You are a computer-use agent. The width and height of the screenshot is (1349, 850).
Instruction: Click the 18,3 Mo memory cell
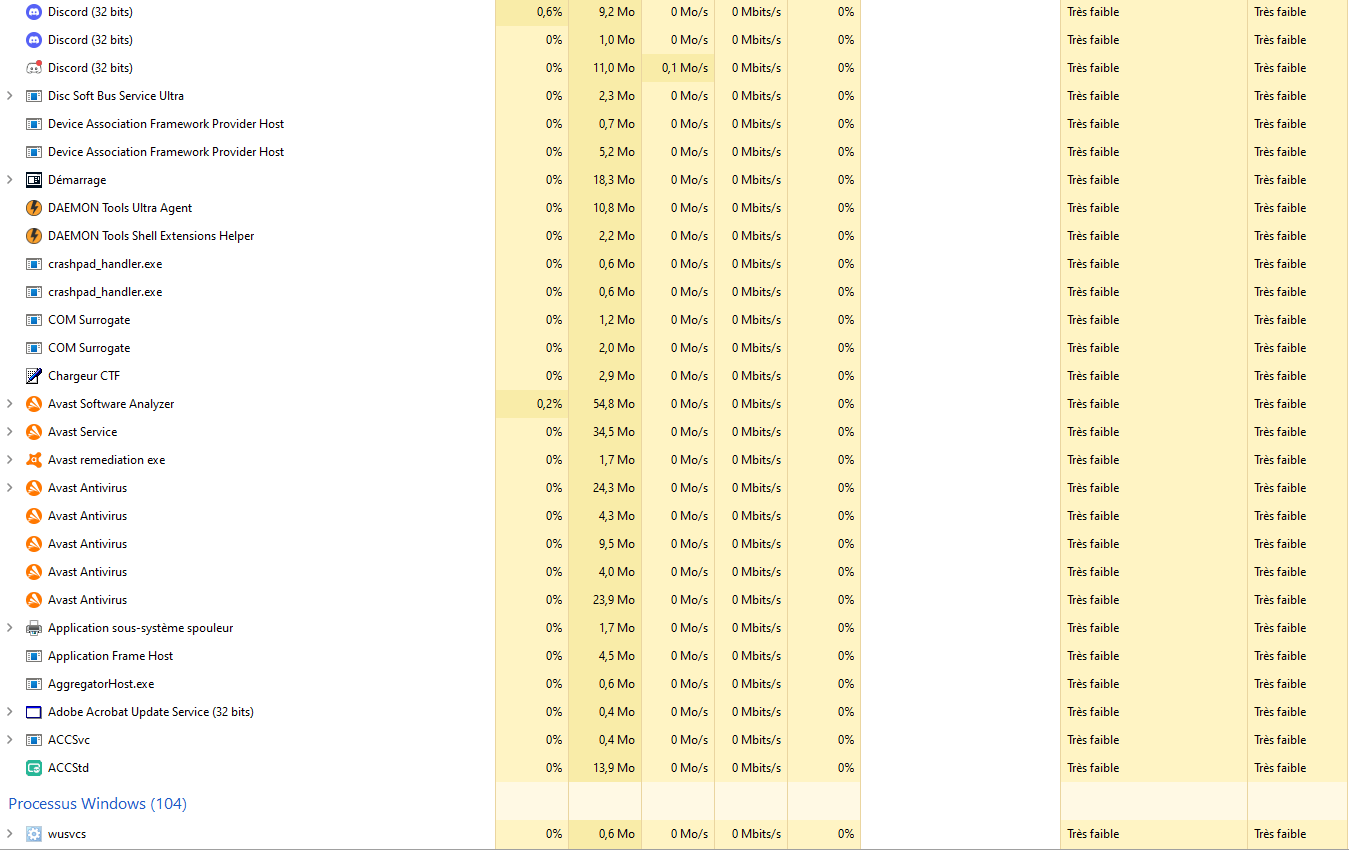pyautogui.click(x=605, y=180)
